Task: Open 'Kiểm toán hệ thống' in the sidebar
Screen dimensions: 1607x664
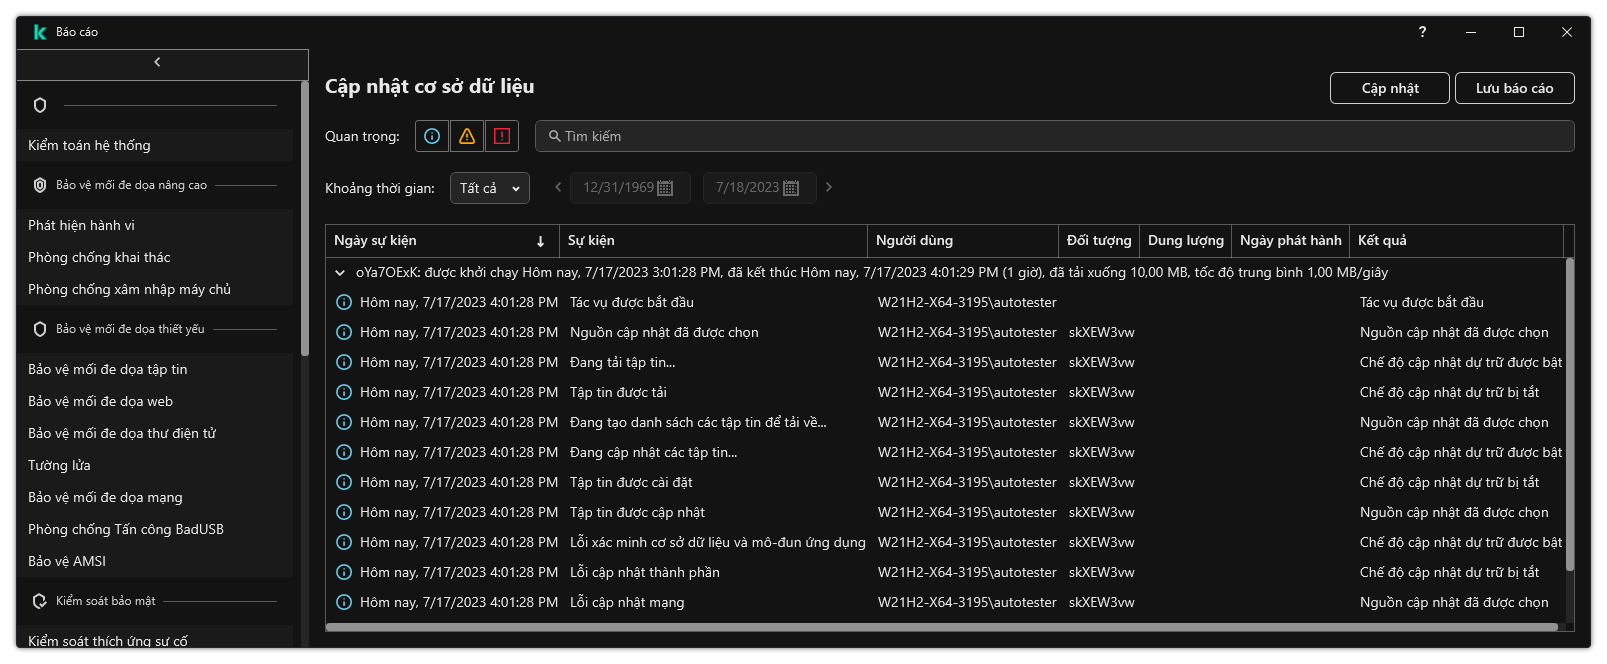Action: pos(89,145)
